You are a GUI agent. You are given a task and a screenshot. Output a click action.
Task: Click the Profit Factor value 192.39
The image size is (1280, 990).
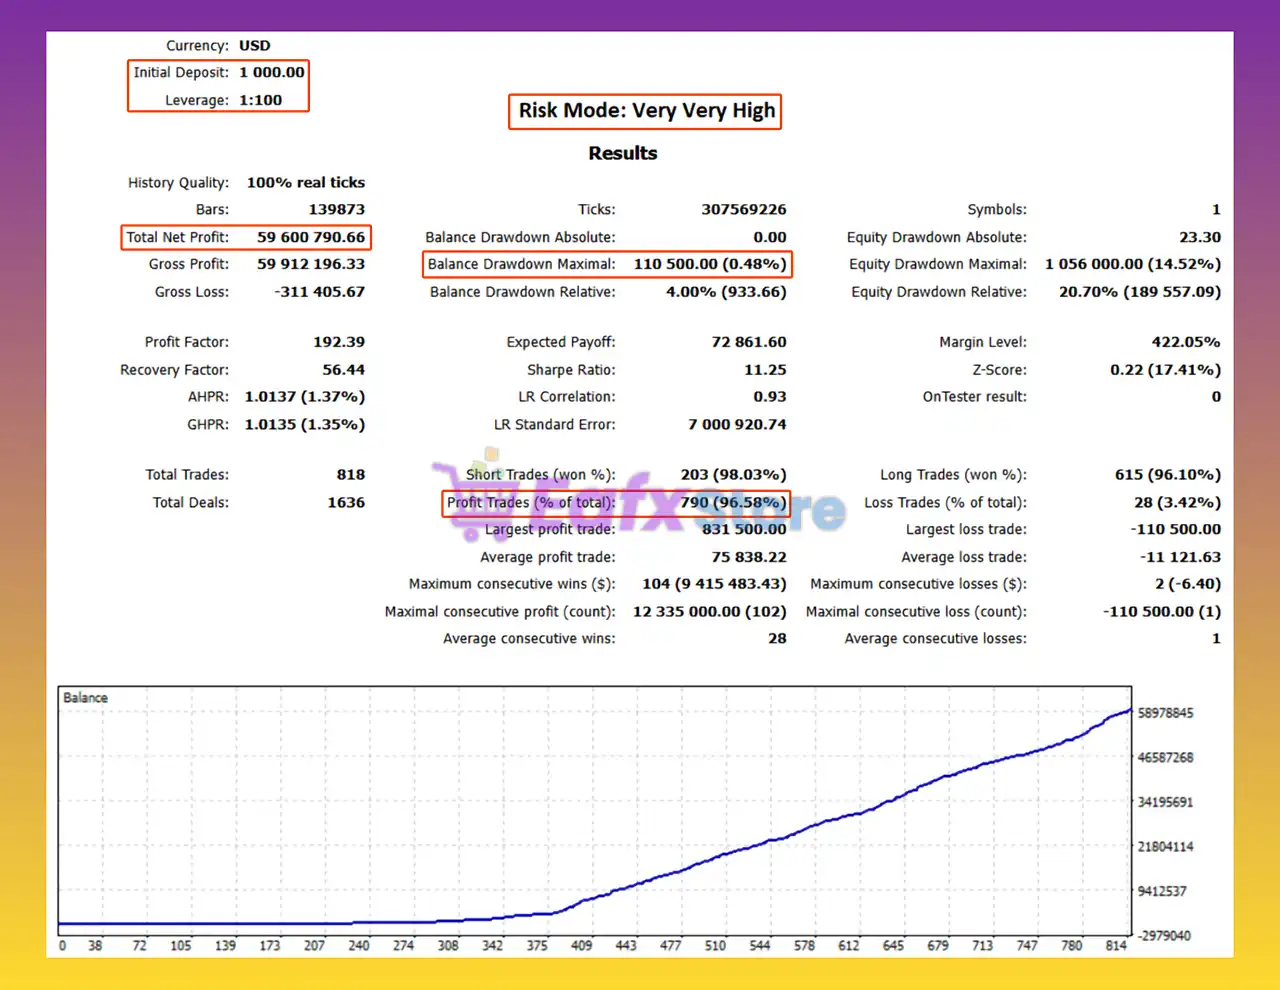(339, 341)
